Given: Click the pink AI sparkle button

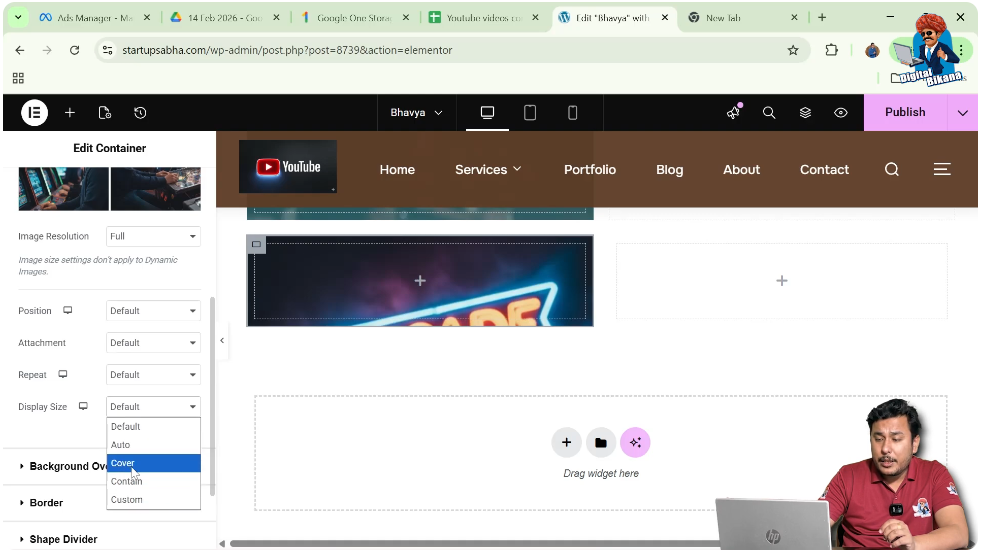Looking at the screenshot, I should (635, 443).
